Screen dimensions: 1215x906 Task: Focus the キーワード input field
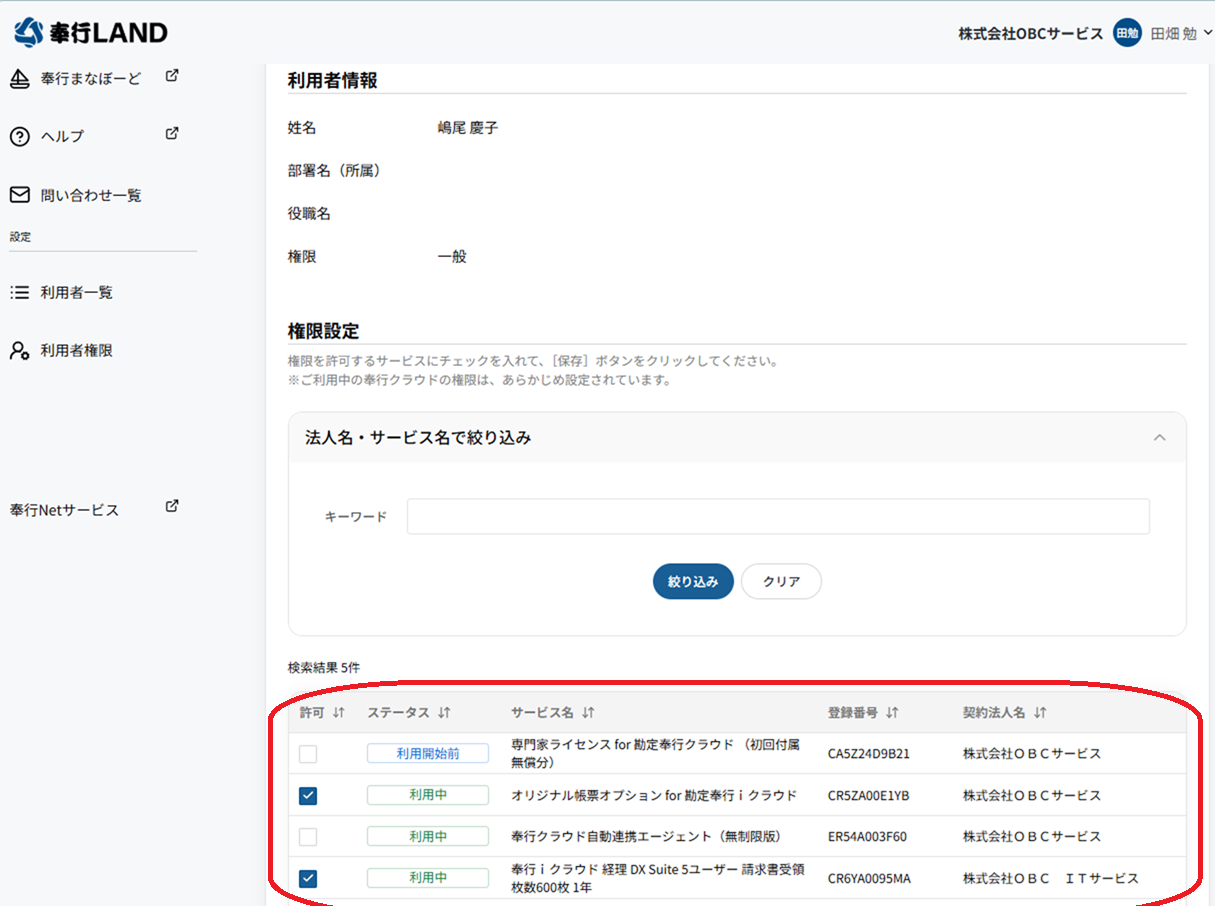click(778, 517)
